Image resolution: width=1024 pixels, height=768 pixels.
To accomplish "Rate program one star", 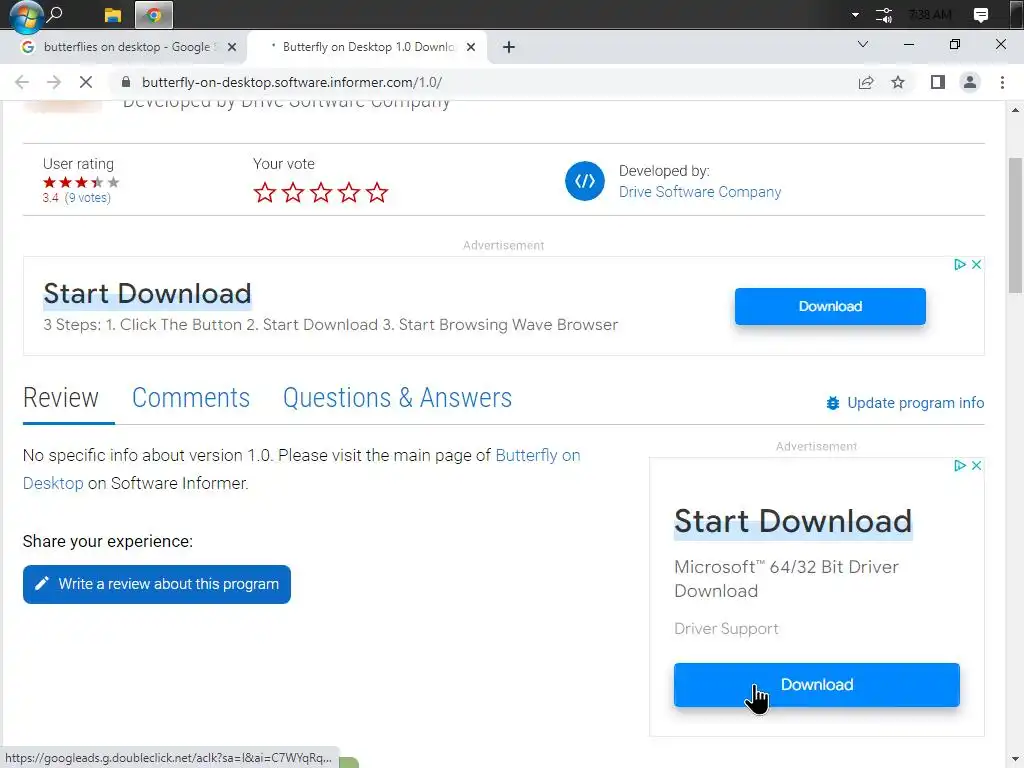I will pyautogui.click(x=264, y=193).
